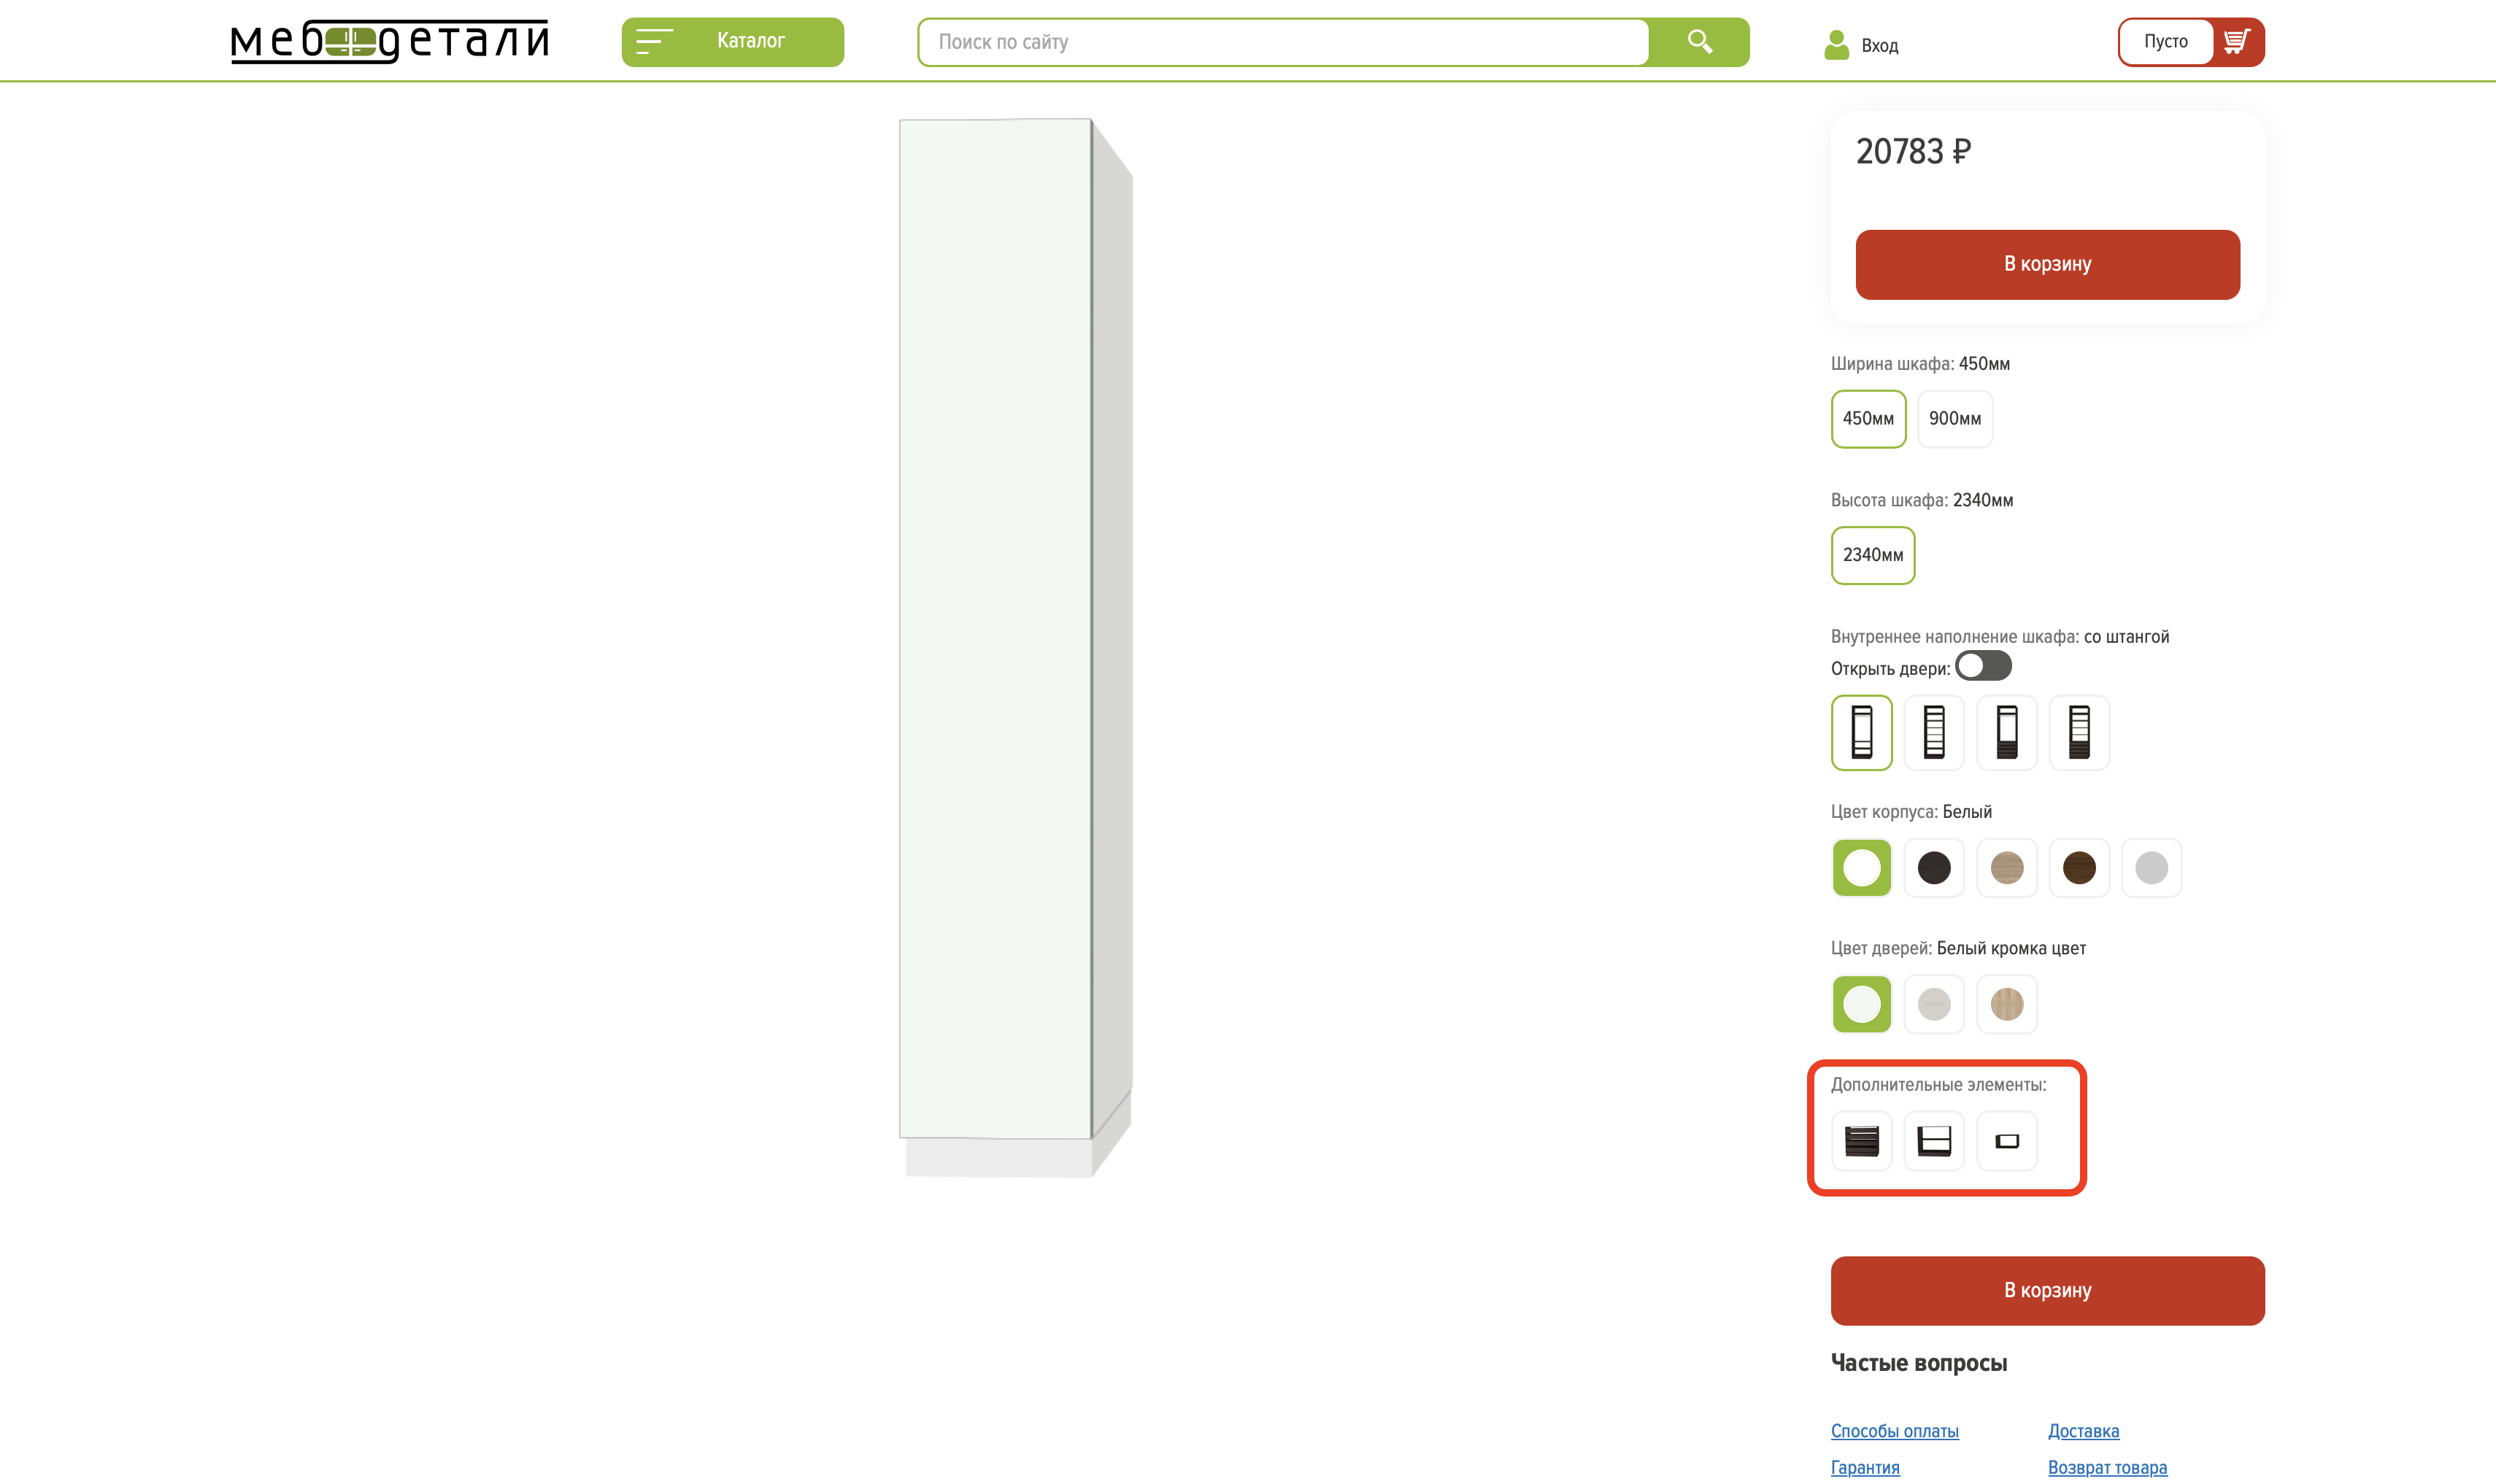Add the small box additional element
Viewport: 2496px width, 1484px height.
[x=2006, y=1140]
